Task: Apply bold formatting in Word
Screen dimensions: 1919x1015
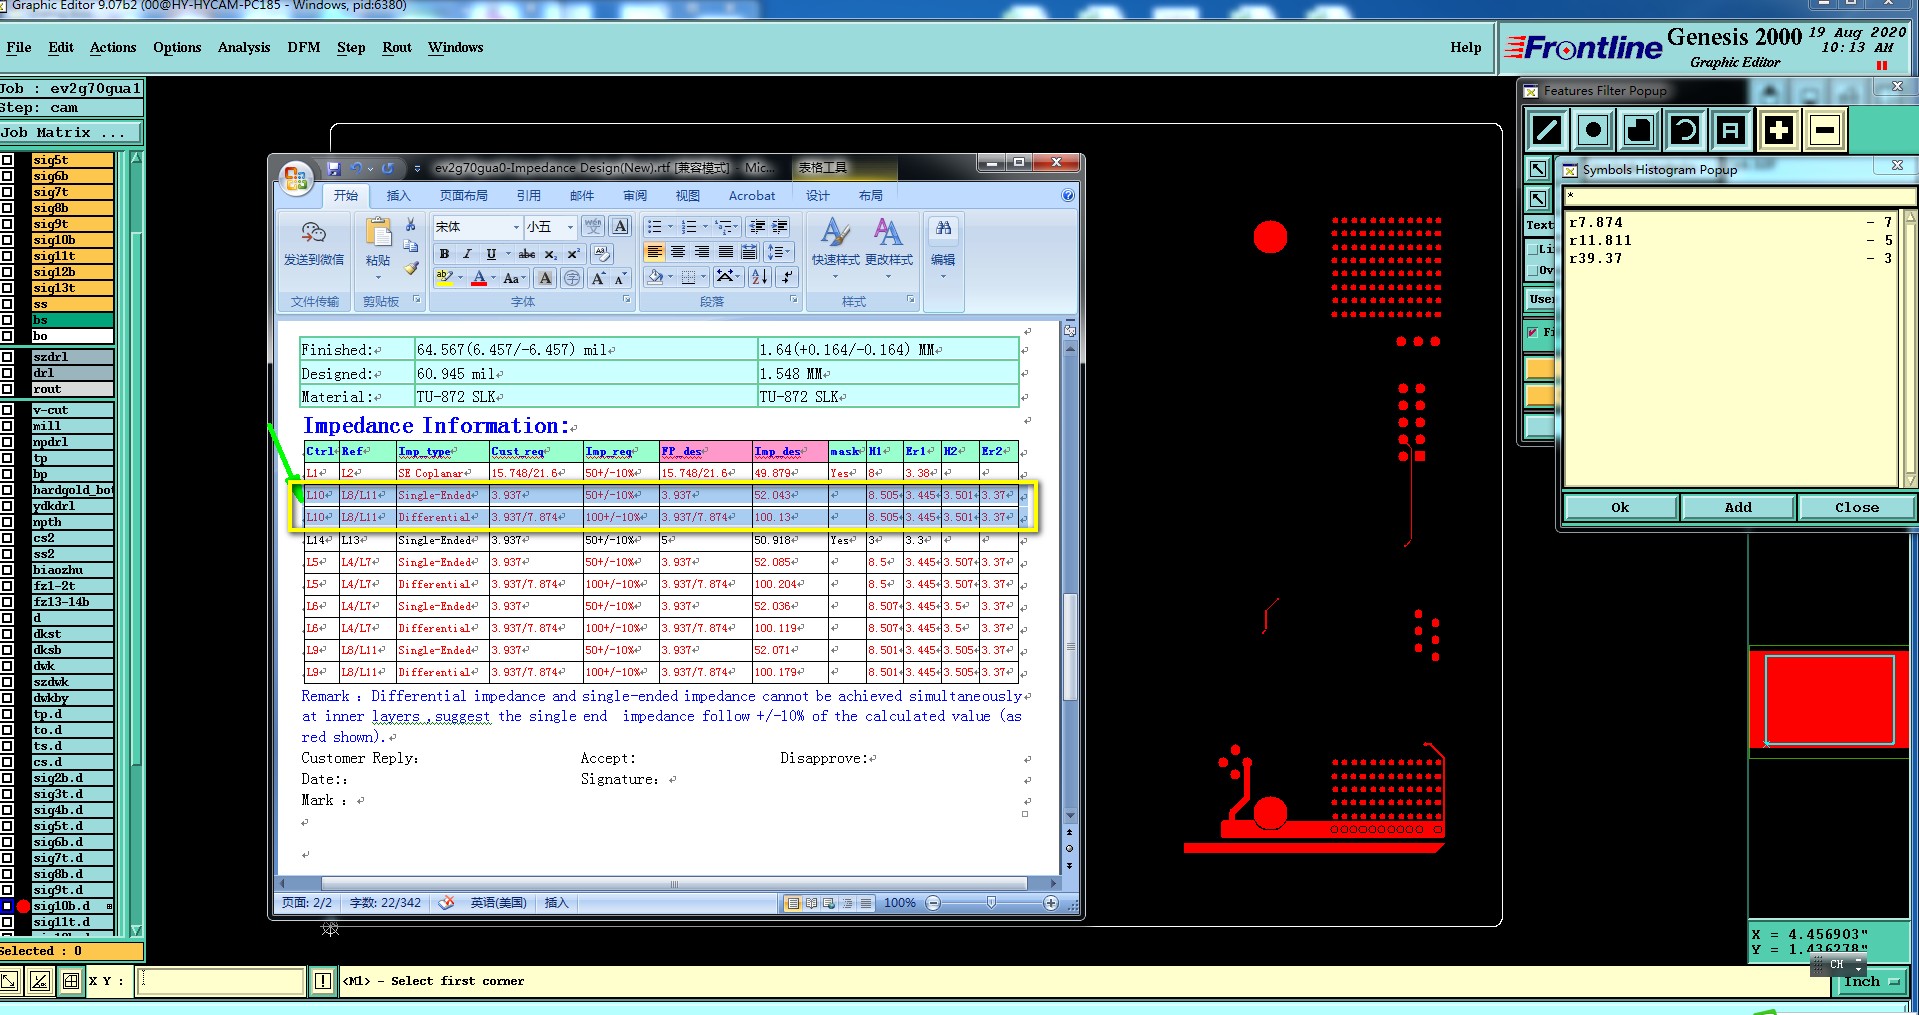Action: click(444, 254)
